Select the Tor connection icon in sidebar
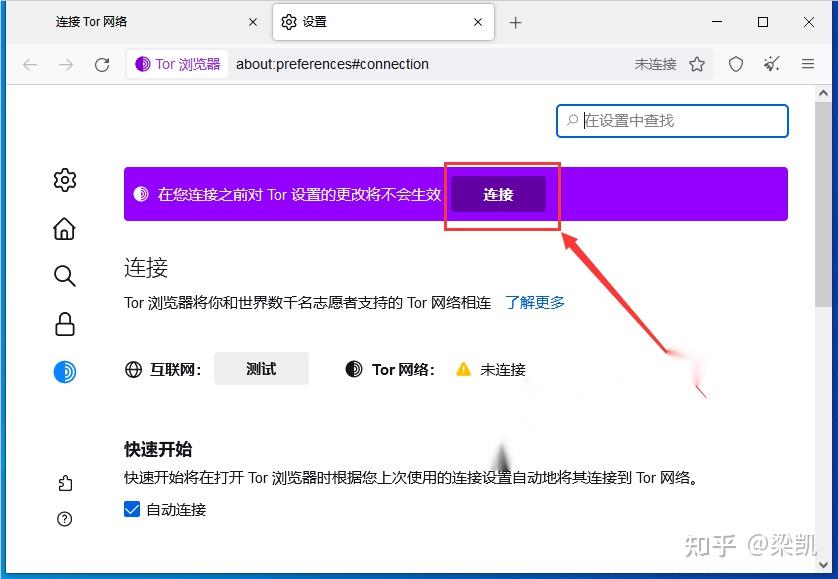The width and height of the screenshot is (838, 579). [x=64, y=371]
